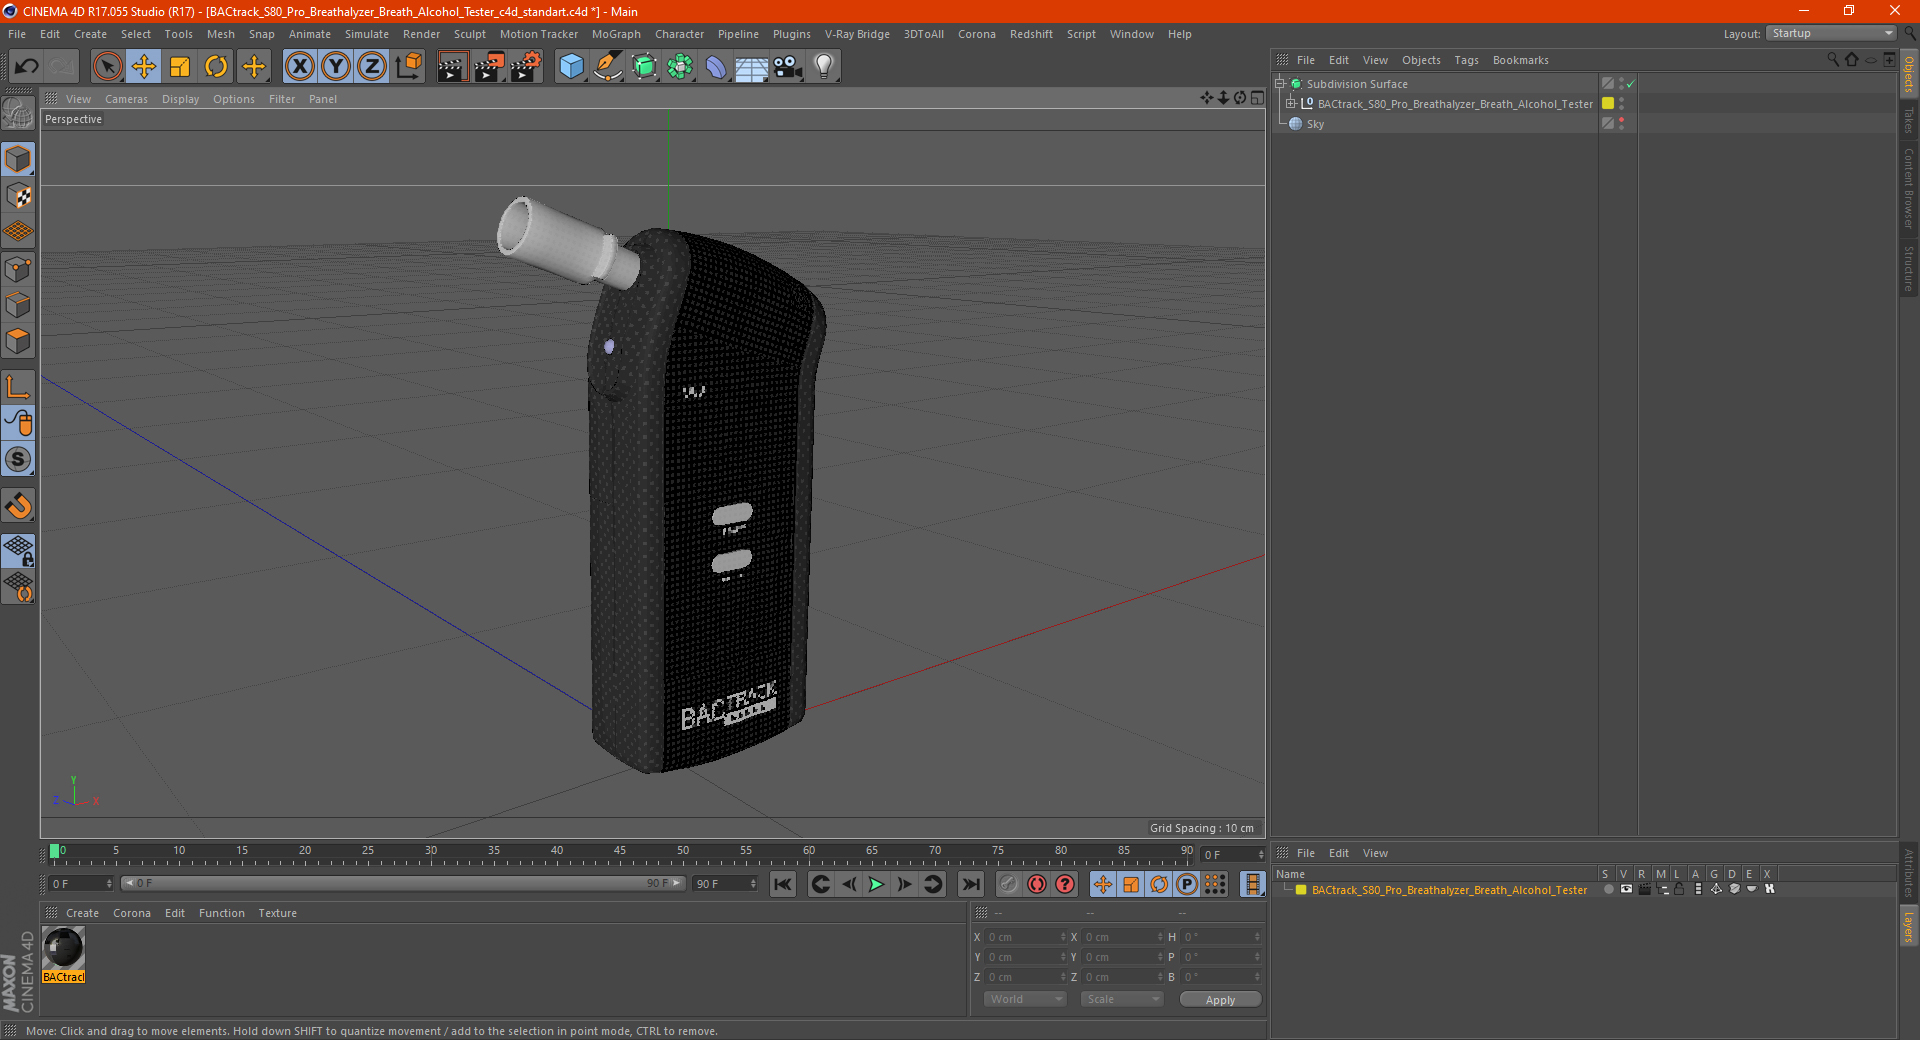Click the Floor environment icon
The image size is (1920, 1040).
(x=752, y=67)
